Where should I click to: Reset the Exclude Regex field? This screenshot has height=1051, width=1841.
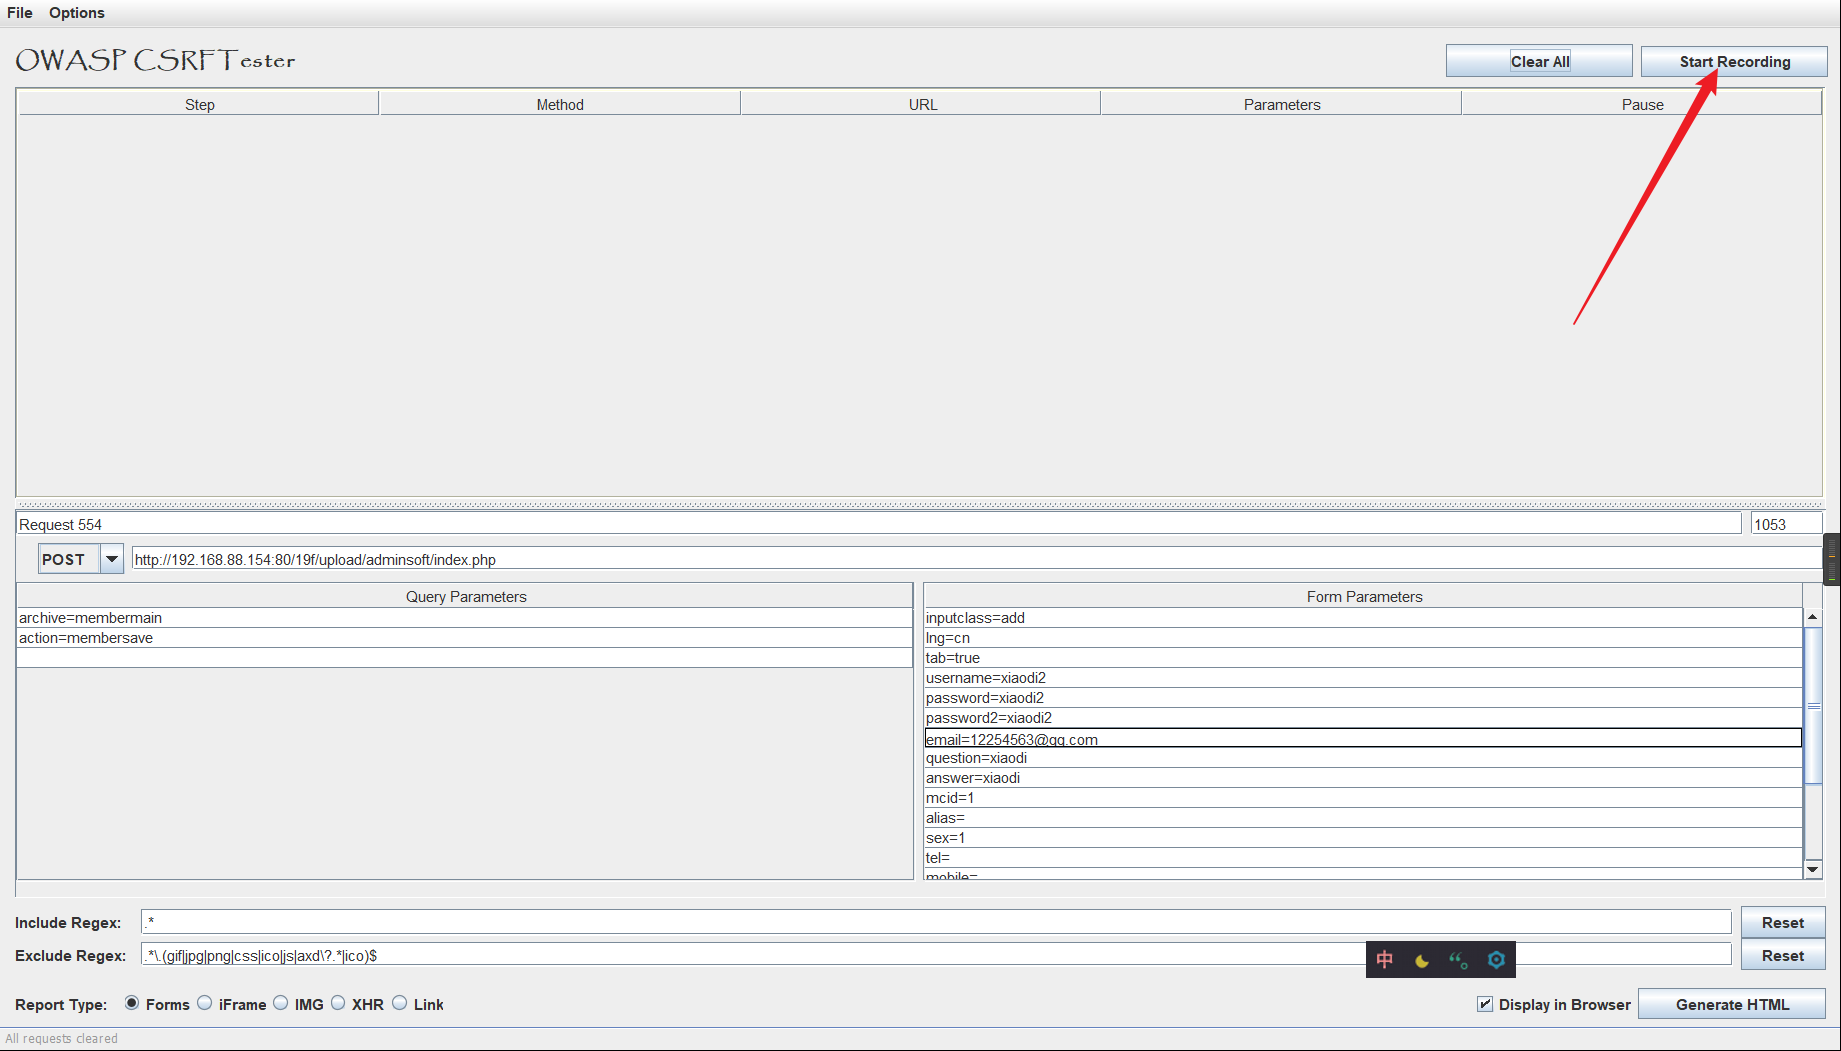coord(1782,955)
